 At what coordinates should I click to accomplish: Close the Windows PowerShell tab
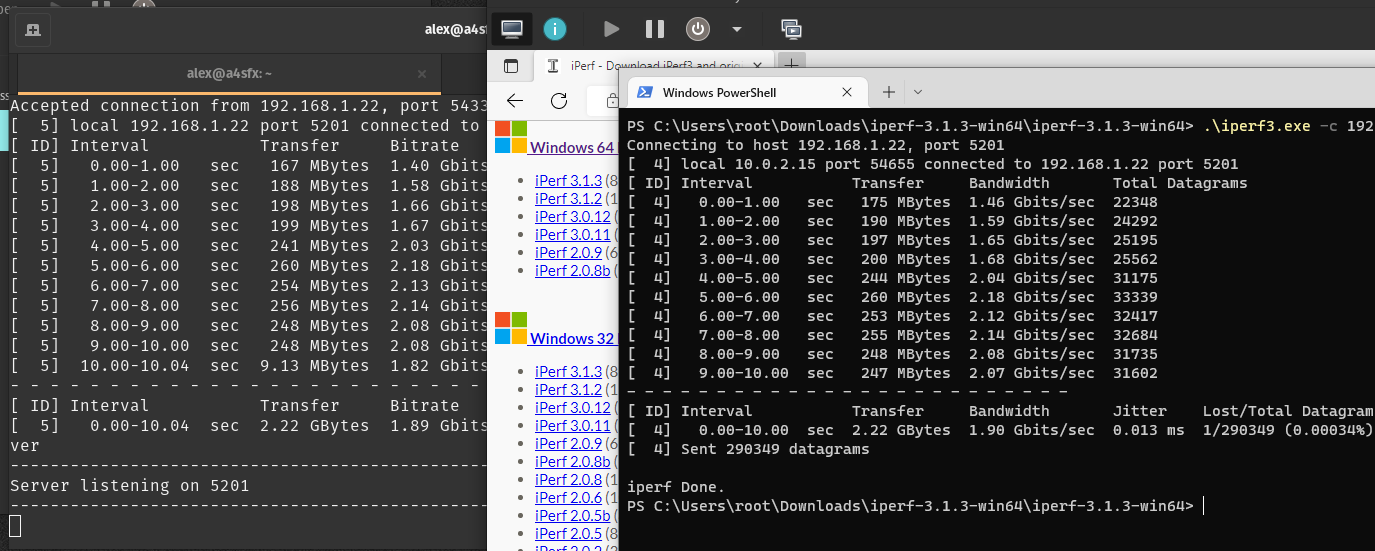[847, 92]
